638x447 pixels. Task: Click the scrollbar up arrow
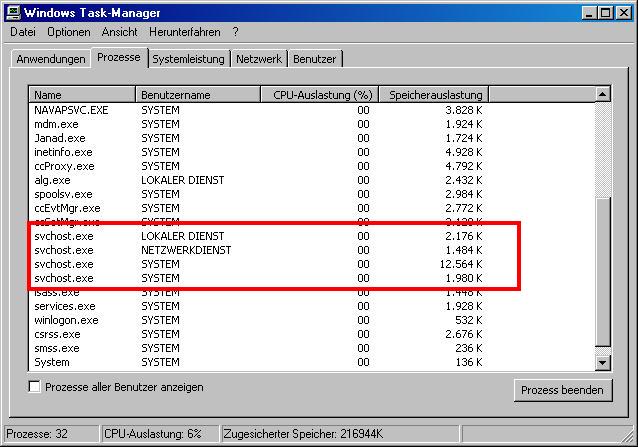tap(603, 94)
